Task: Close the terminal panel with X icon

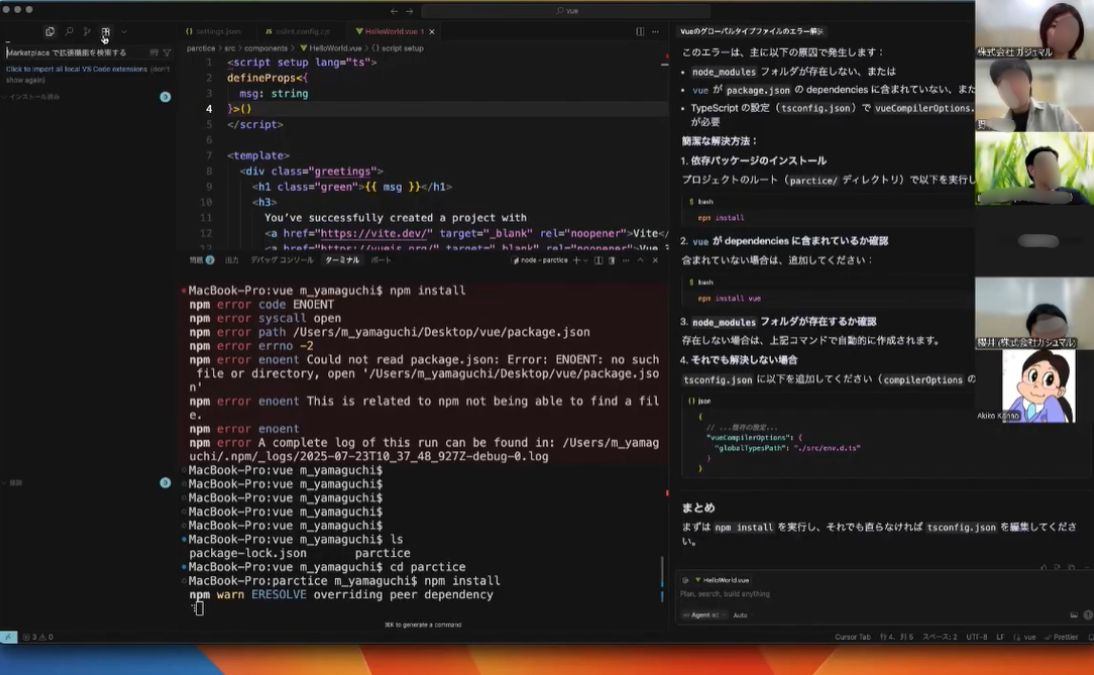Action: 655,260
